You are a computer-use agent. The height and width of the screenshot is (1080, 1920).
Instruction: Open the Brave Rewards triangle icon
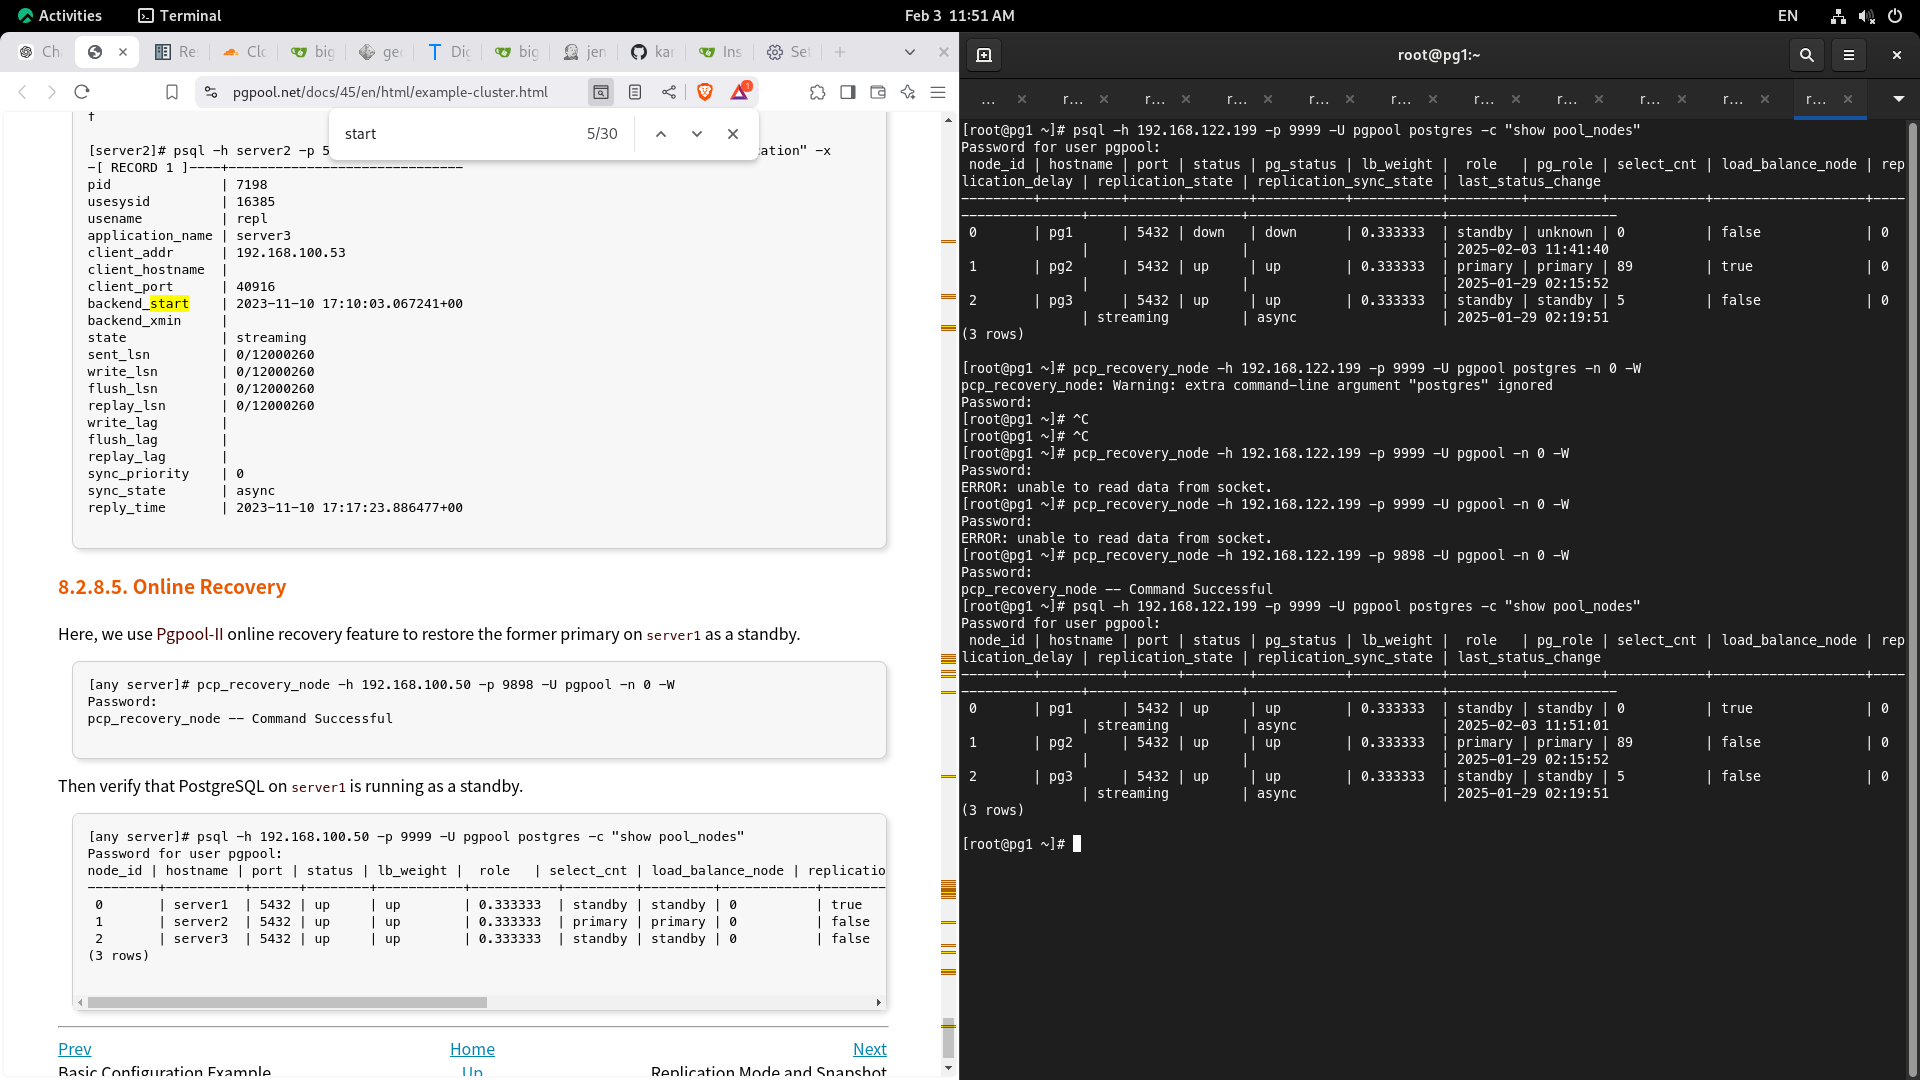point(740,92)
